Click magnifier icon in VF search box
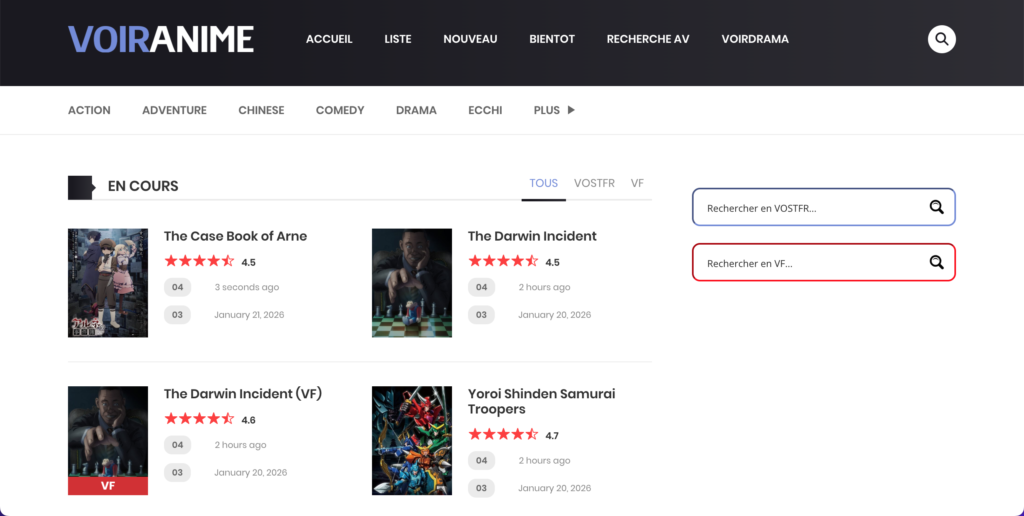The width and height of the screenshot is (1024, 516). tap(936, 262)
